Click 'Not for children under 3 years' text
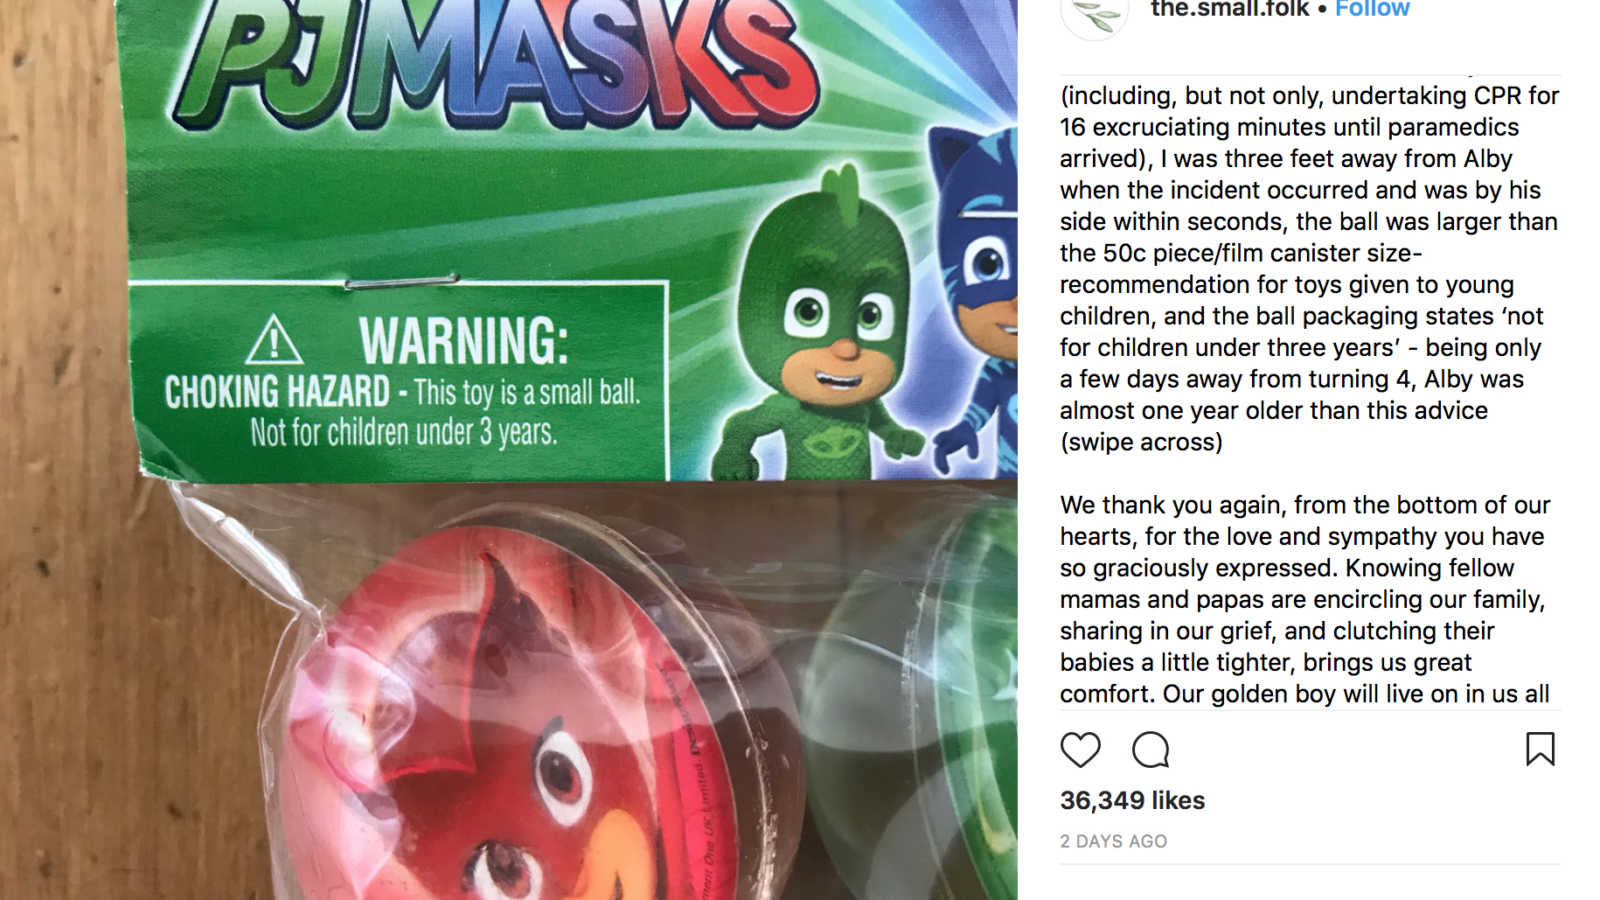 [403, 432]
